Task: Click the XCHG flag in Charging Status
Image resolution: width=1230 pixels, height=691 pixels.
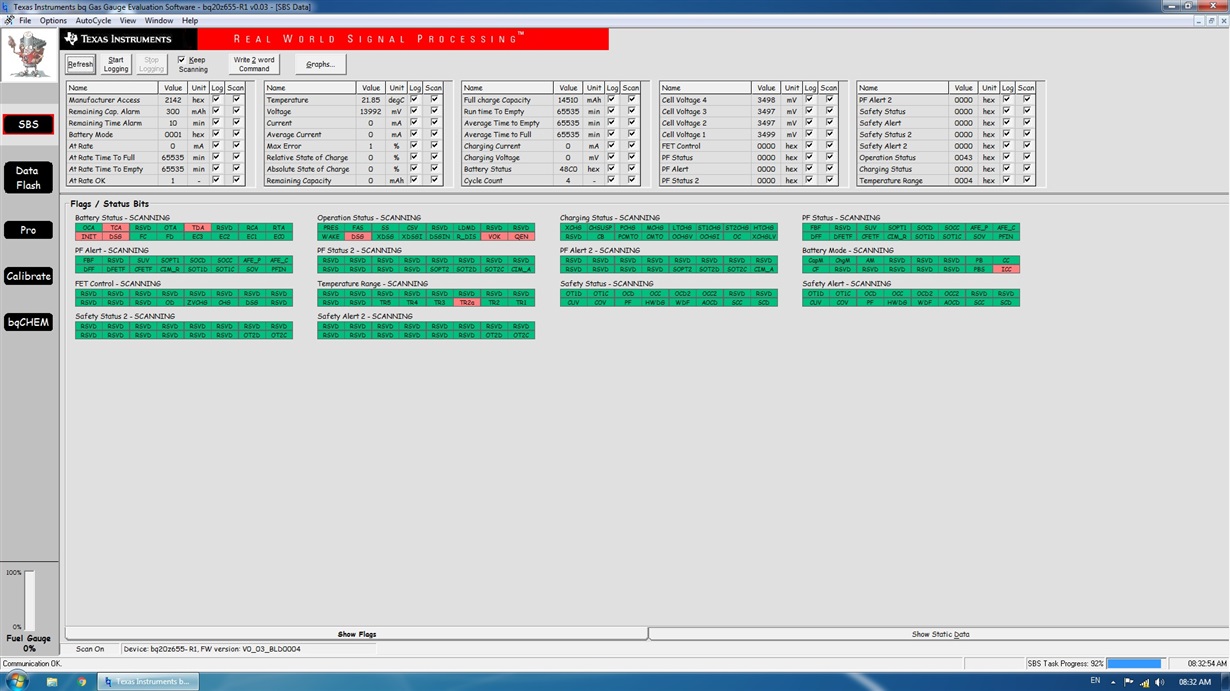Action: [573, 228]
